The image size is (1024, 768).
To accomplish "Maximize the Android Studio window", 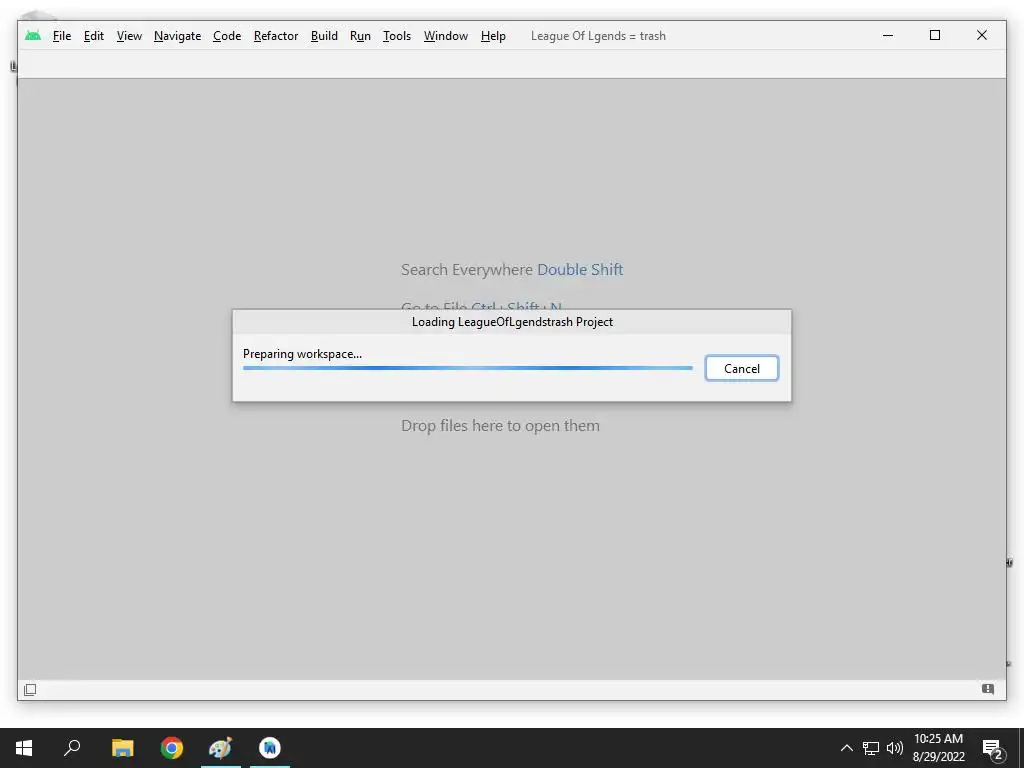I will tap(935, 35).
